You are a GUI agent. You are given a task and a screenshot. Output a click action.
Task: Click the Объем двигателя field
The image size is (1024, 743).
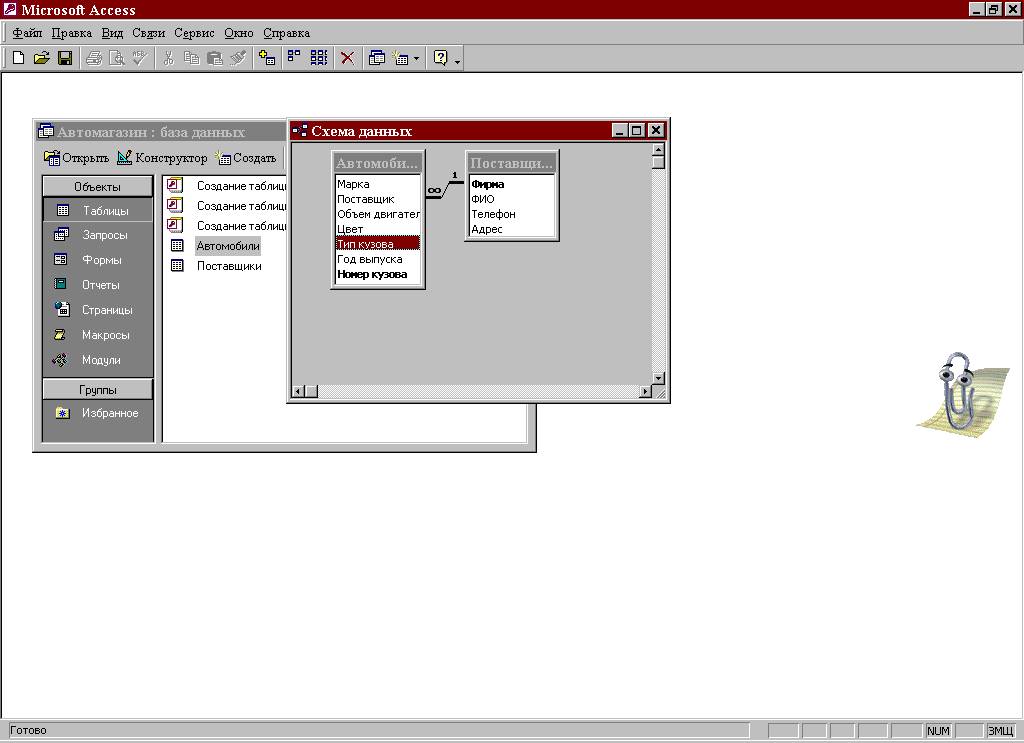377,214
